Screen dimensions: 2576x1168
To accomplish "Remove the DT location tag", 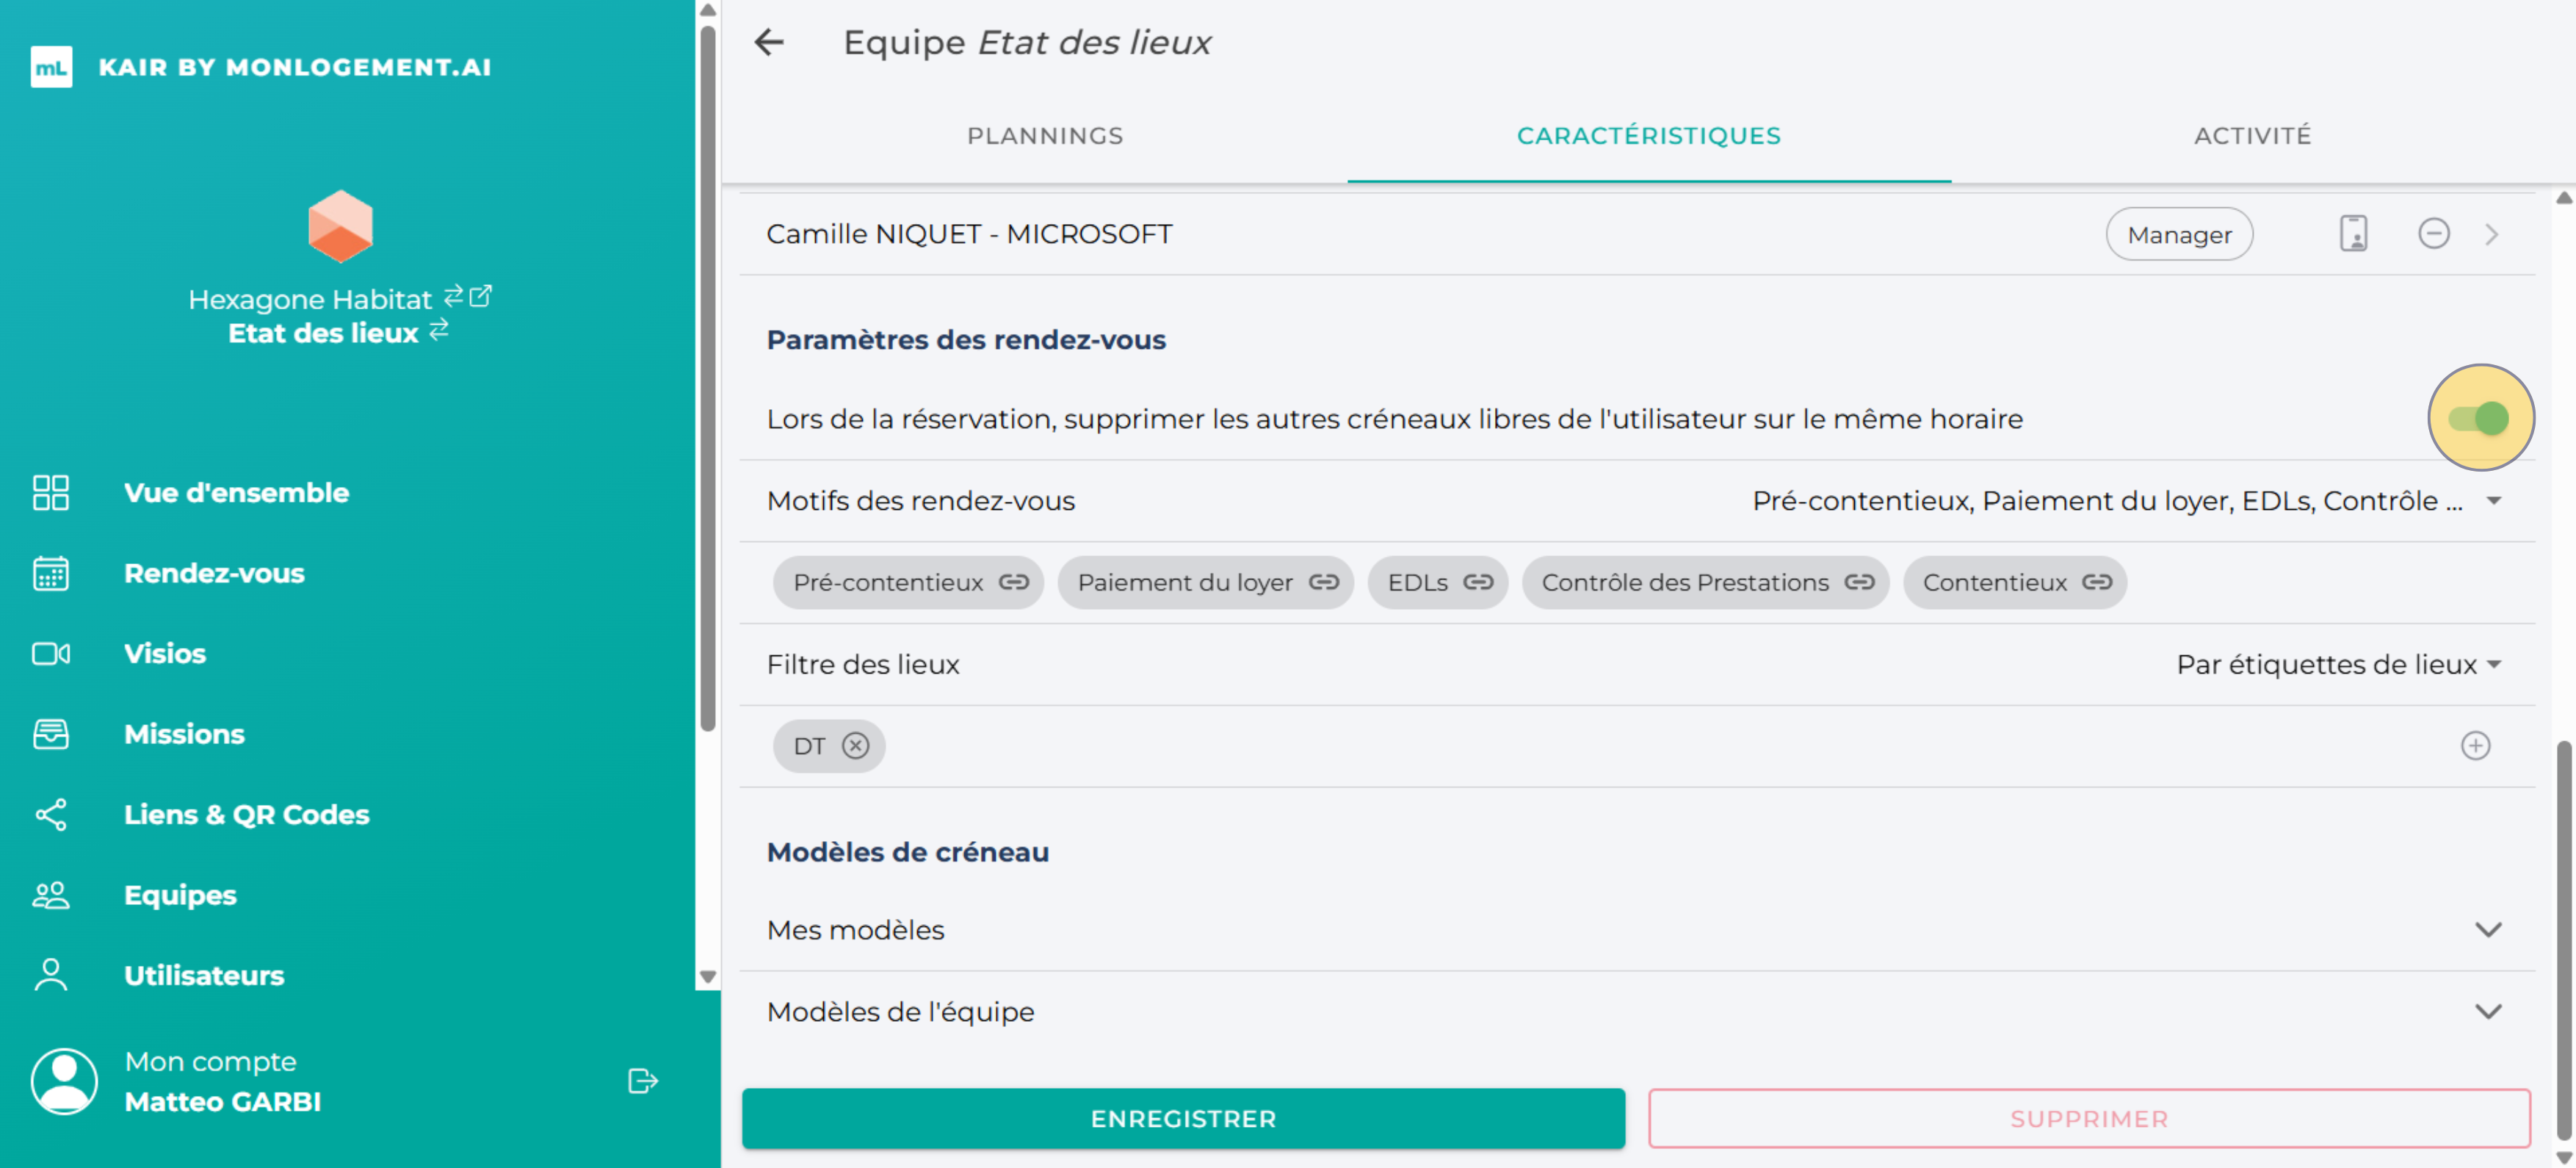I will click(855, 745).
